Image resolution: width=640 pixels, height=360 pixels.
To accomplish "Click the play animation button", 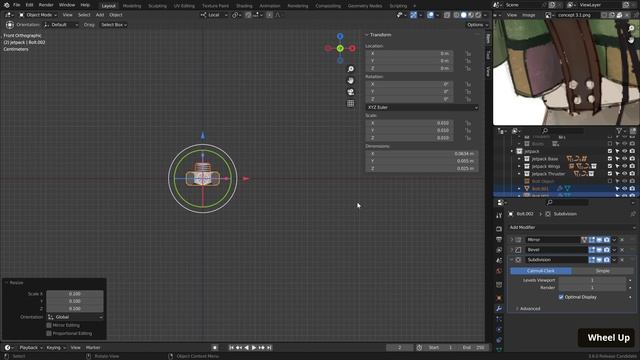I will 254,348.
